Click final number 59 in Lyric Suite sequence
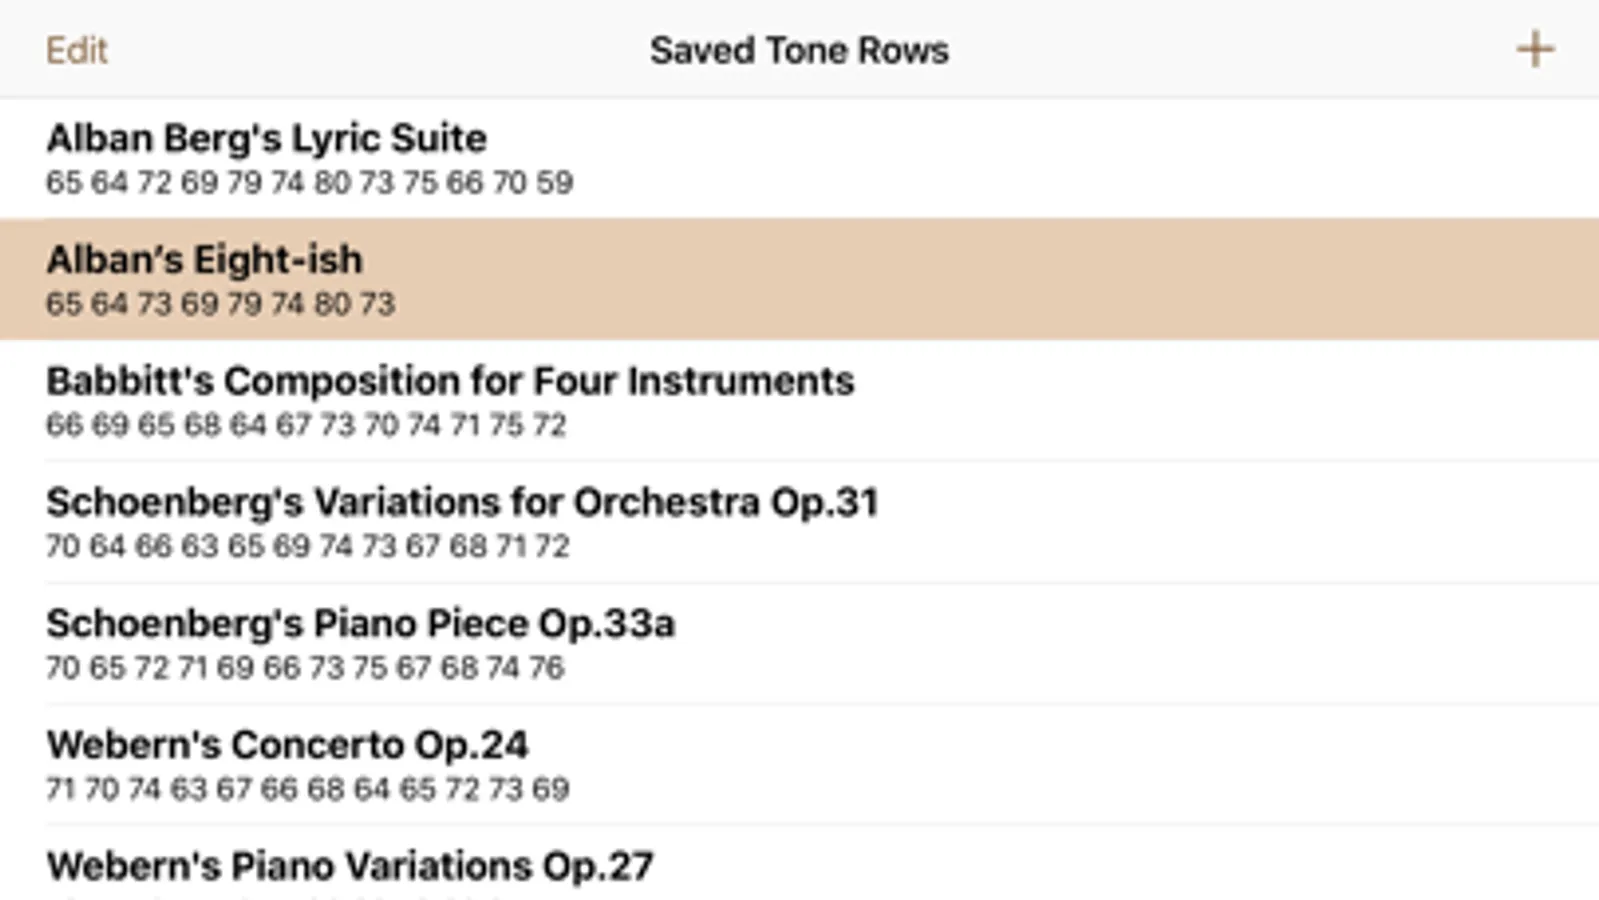 [554, 183]
